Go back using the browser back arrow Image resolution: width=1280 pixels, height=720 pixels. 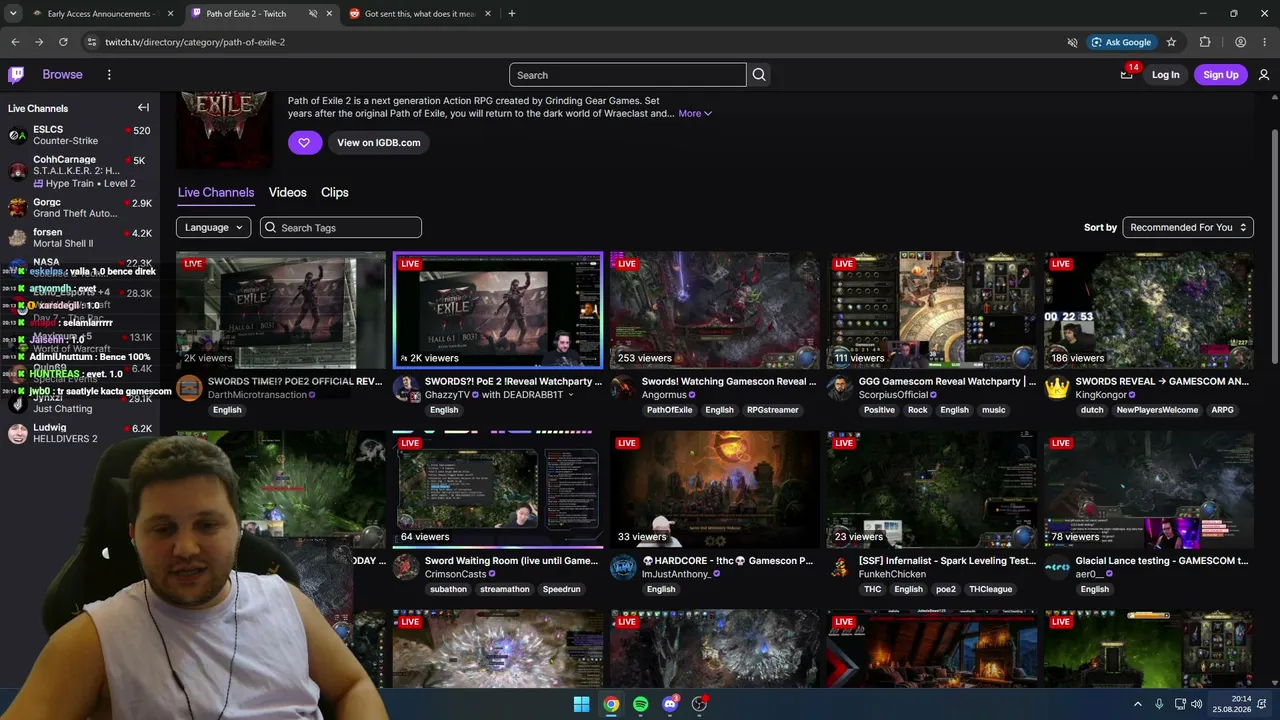click(x=15, y=42)
